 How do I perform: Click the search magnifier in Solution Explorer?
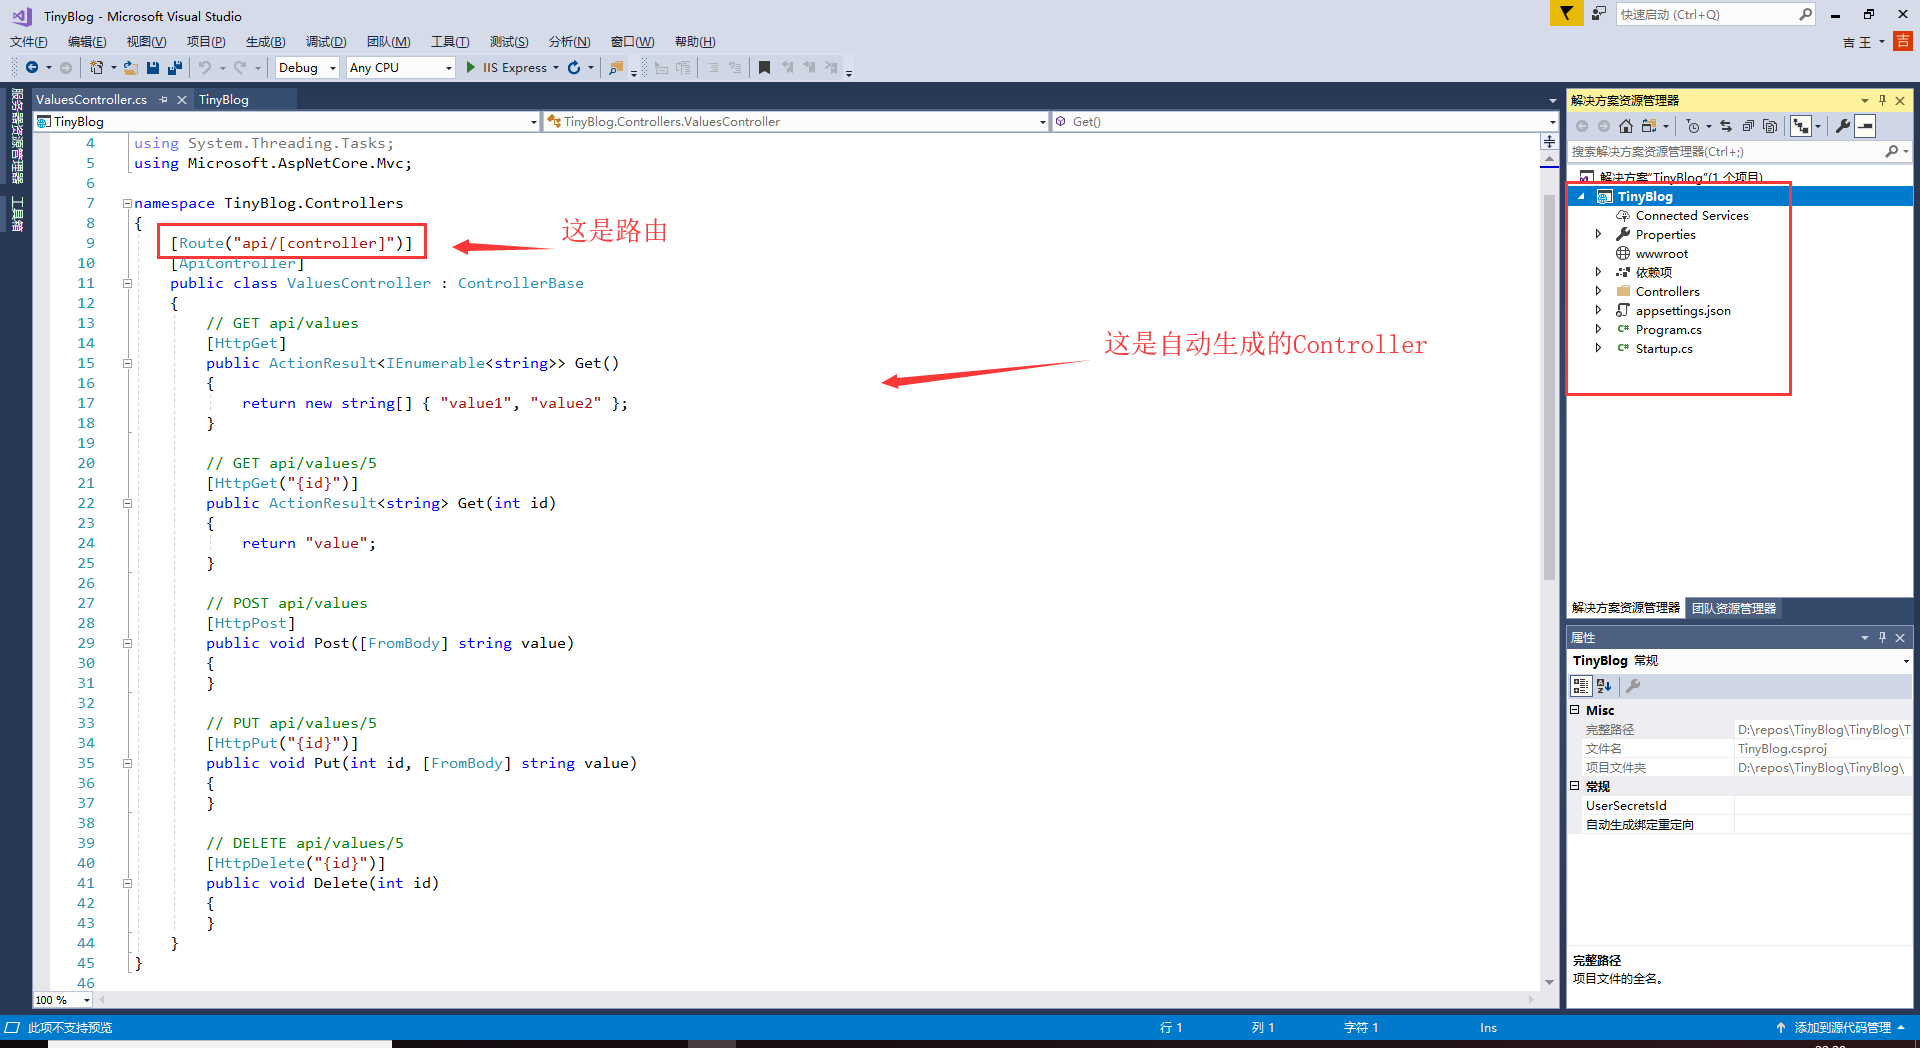pos(1891,152)
